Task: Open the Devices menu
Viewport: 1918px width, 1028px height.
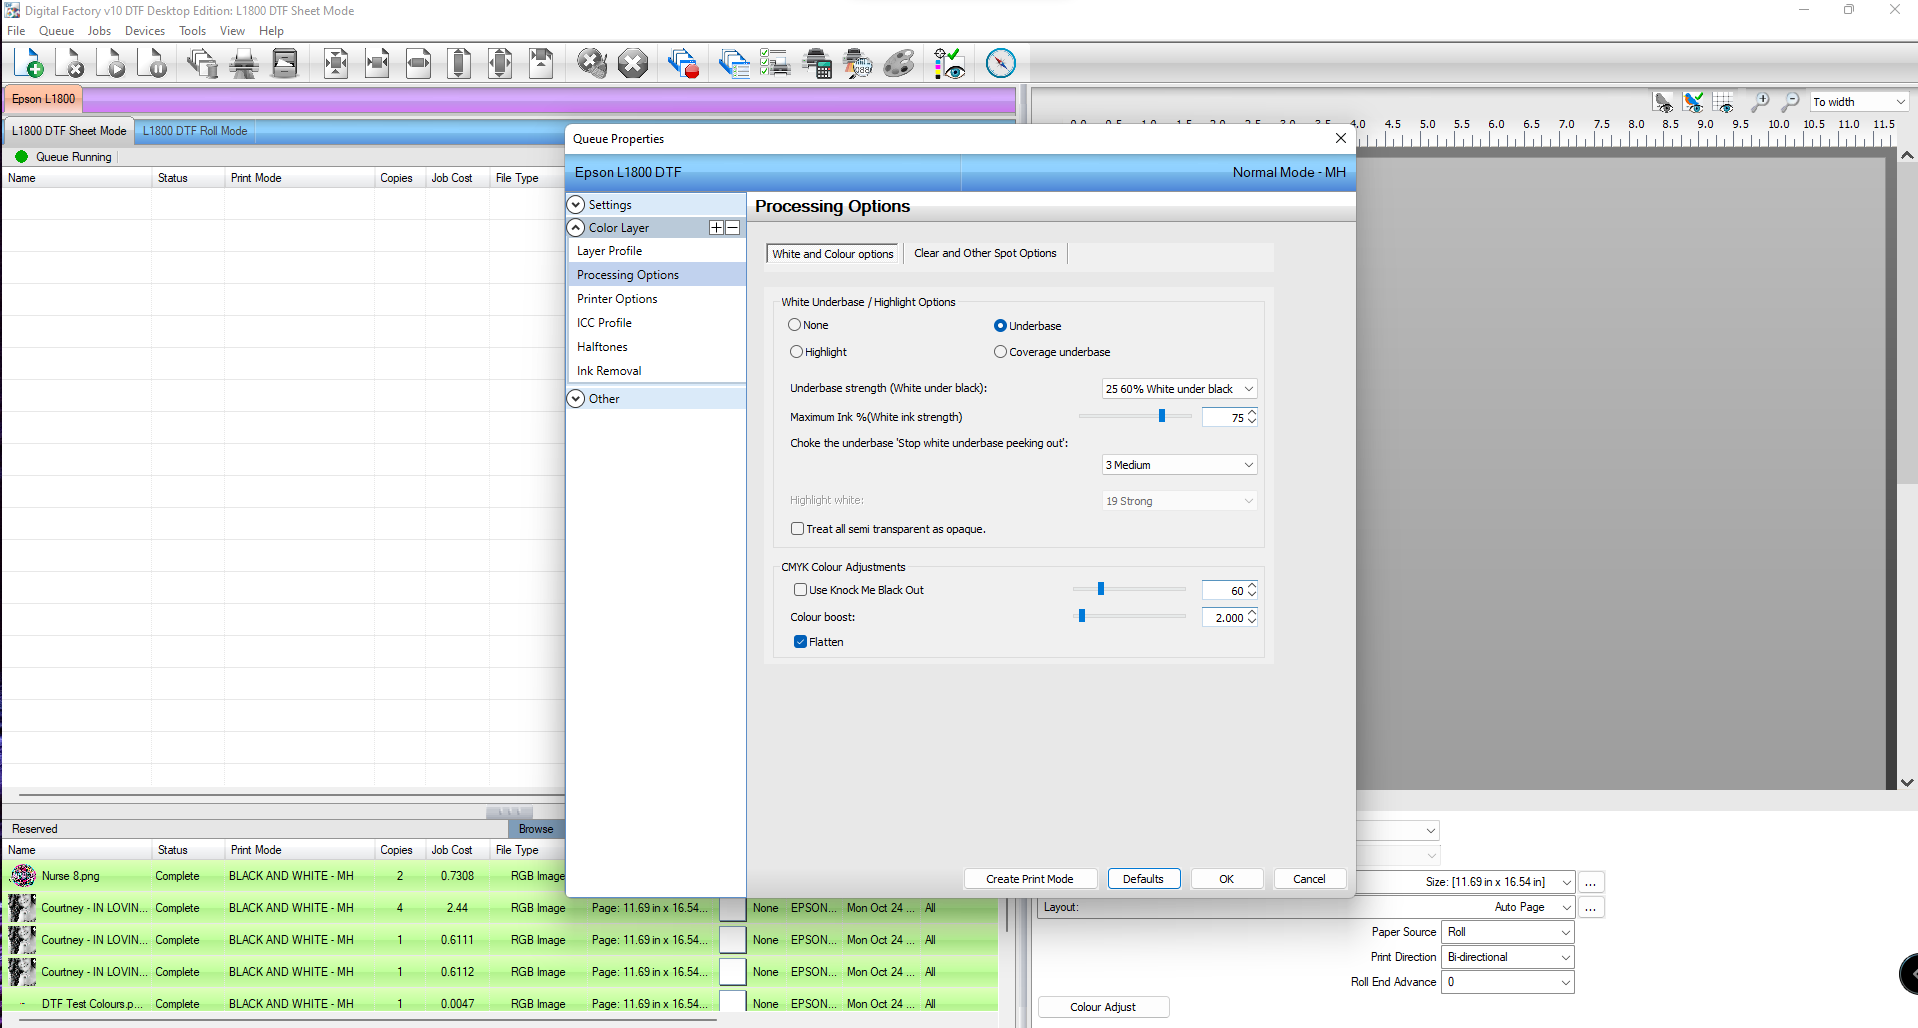Action: pos(144,31)
